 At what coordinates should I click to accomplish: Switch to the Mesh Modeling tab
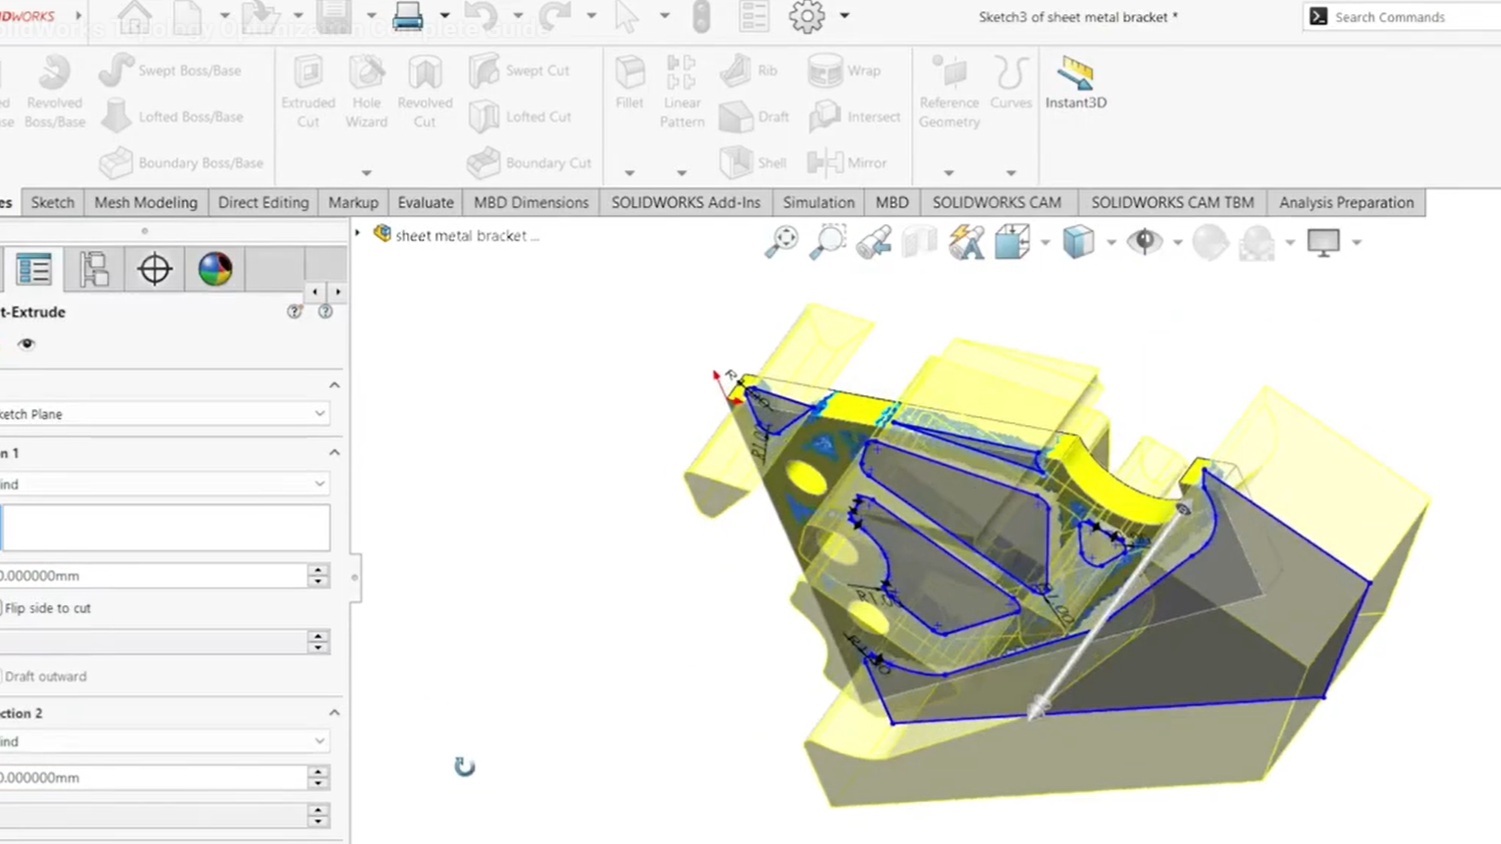146,202
